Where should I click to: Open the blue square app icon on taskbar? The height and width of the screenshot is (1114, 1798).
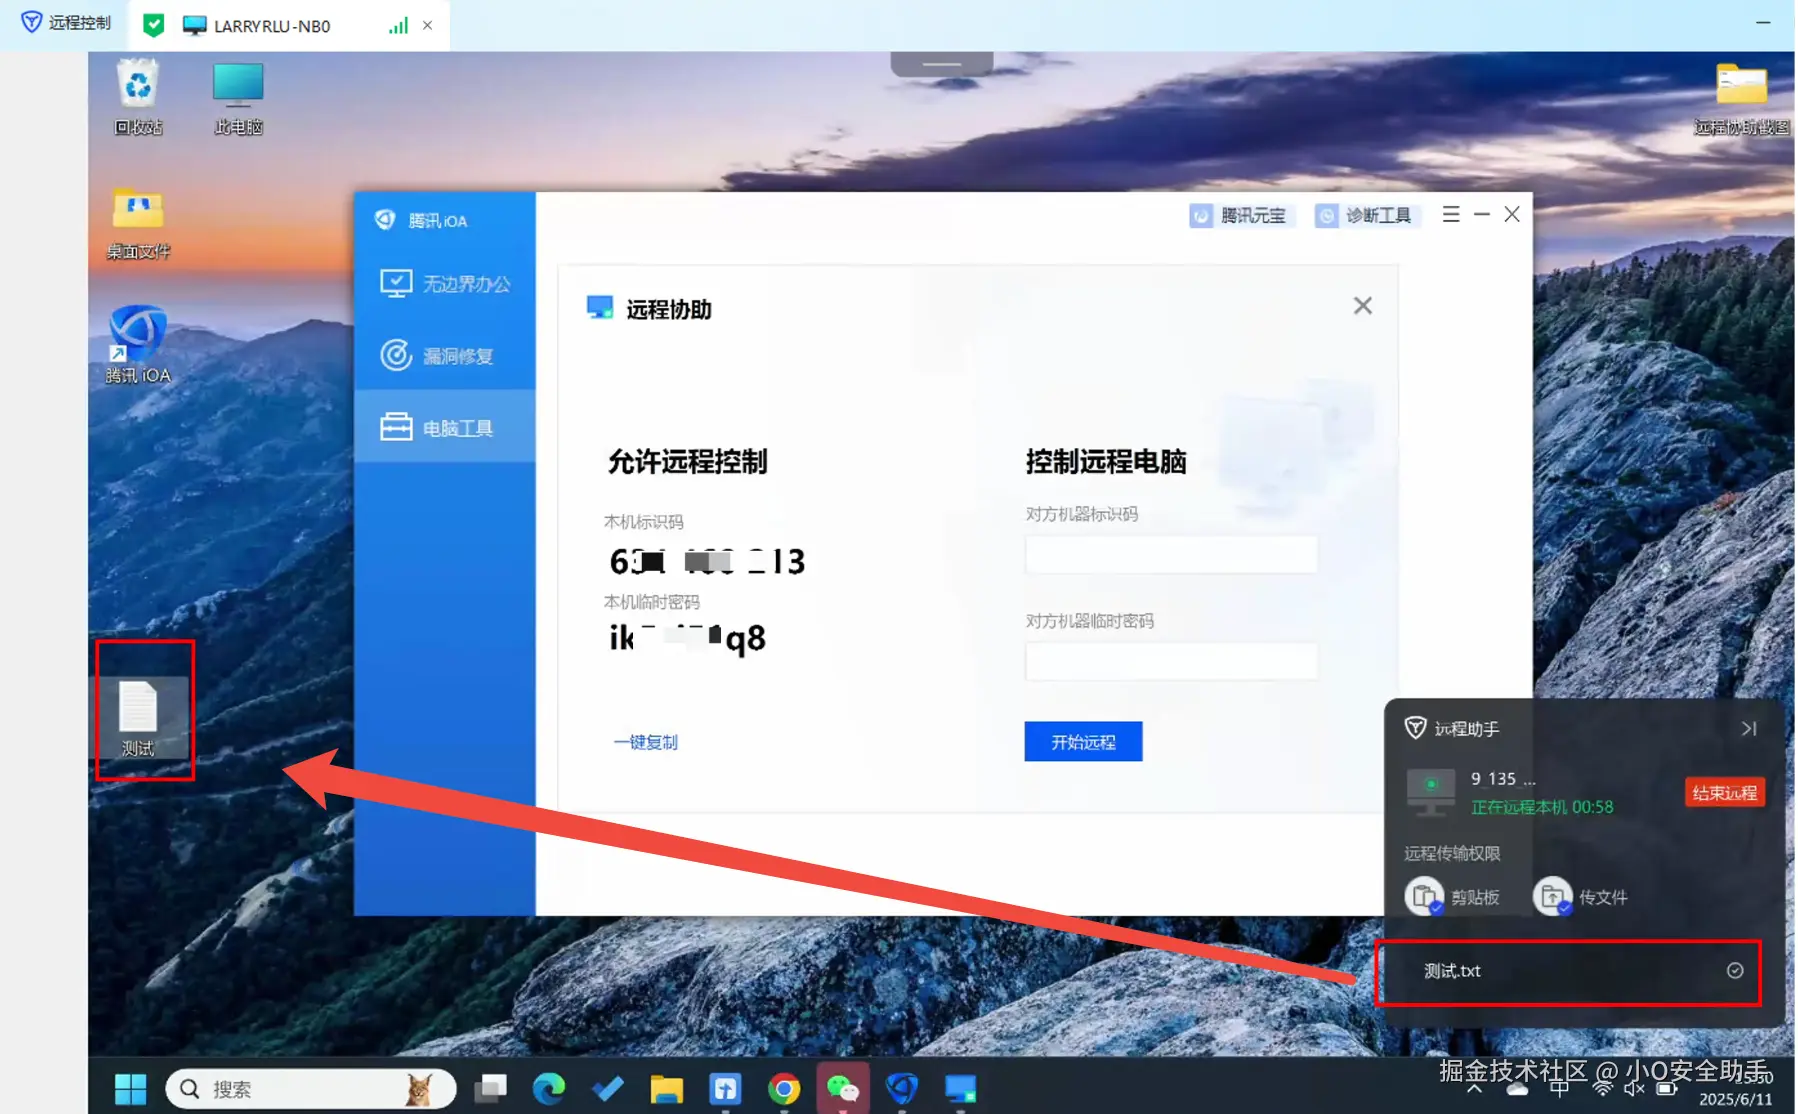(x=725, y=1089)
